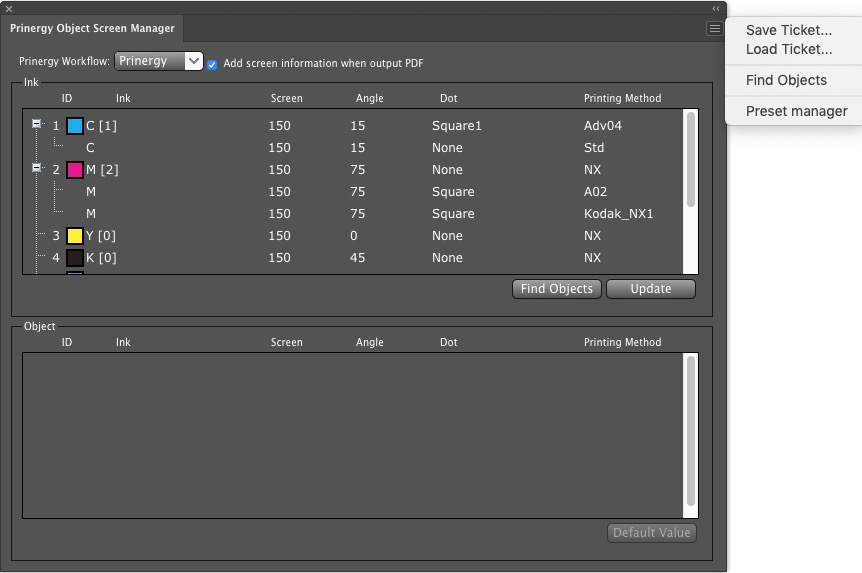Open Preset manager from the menu
The height and width of the screenshot is (573, 862).
coord(796,111)
